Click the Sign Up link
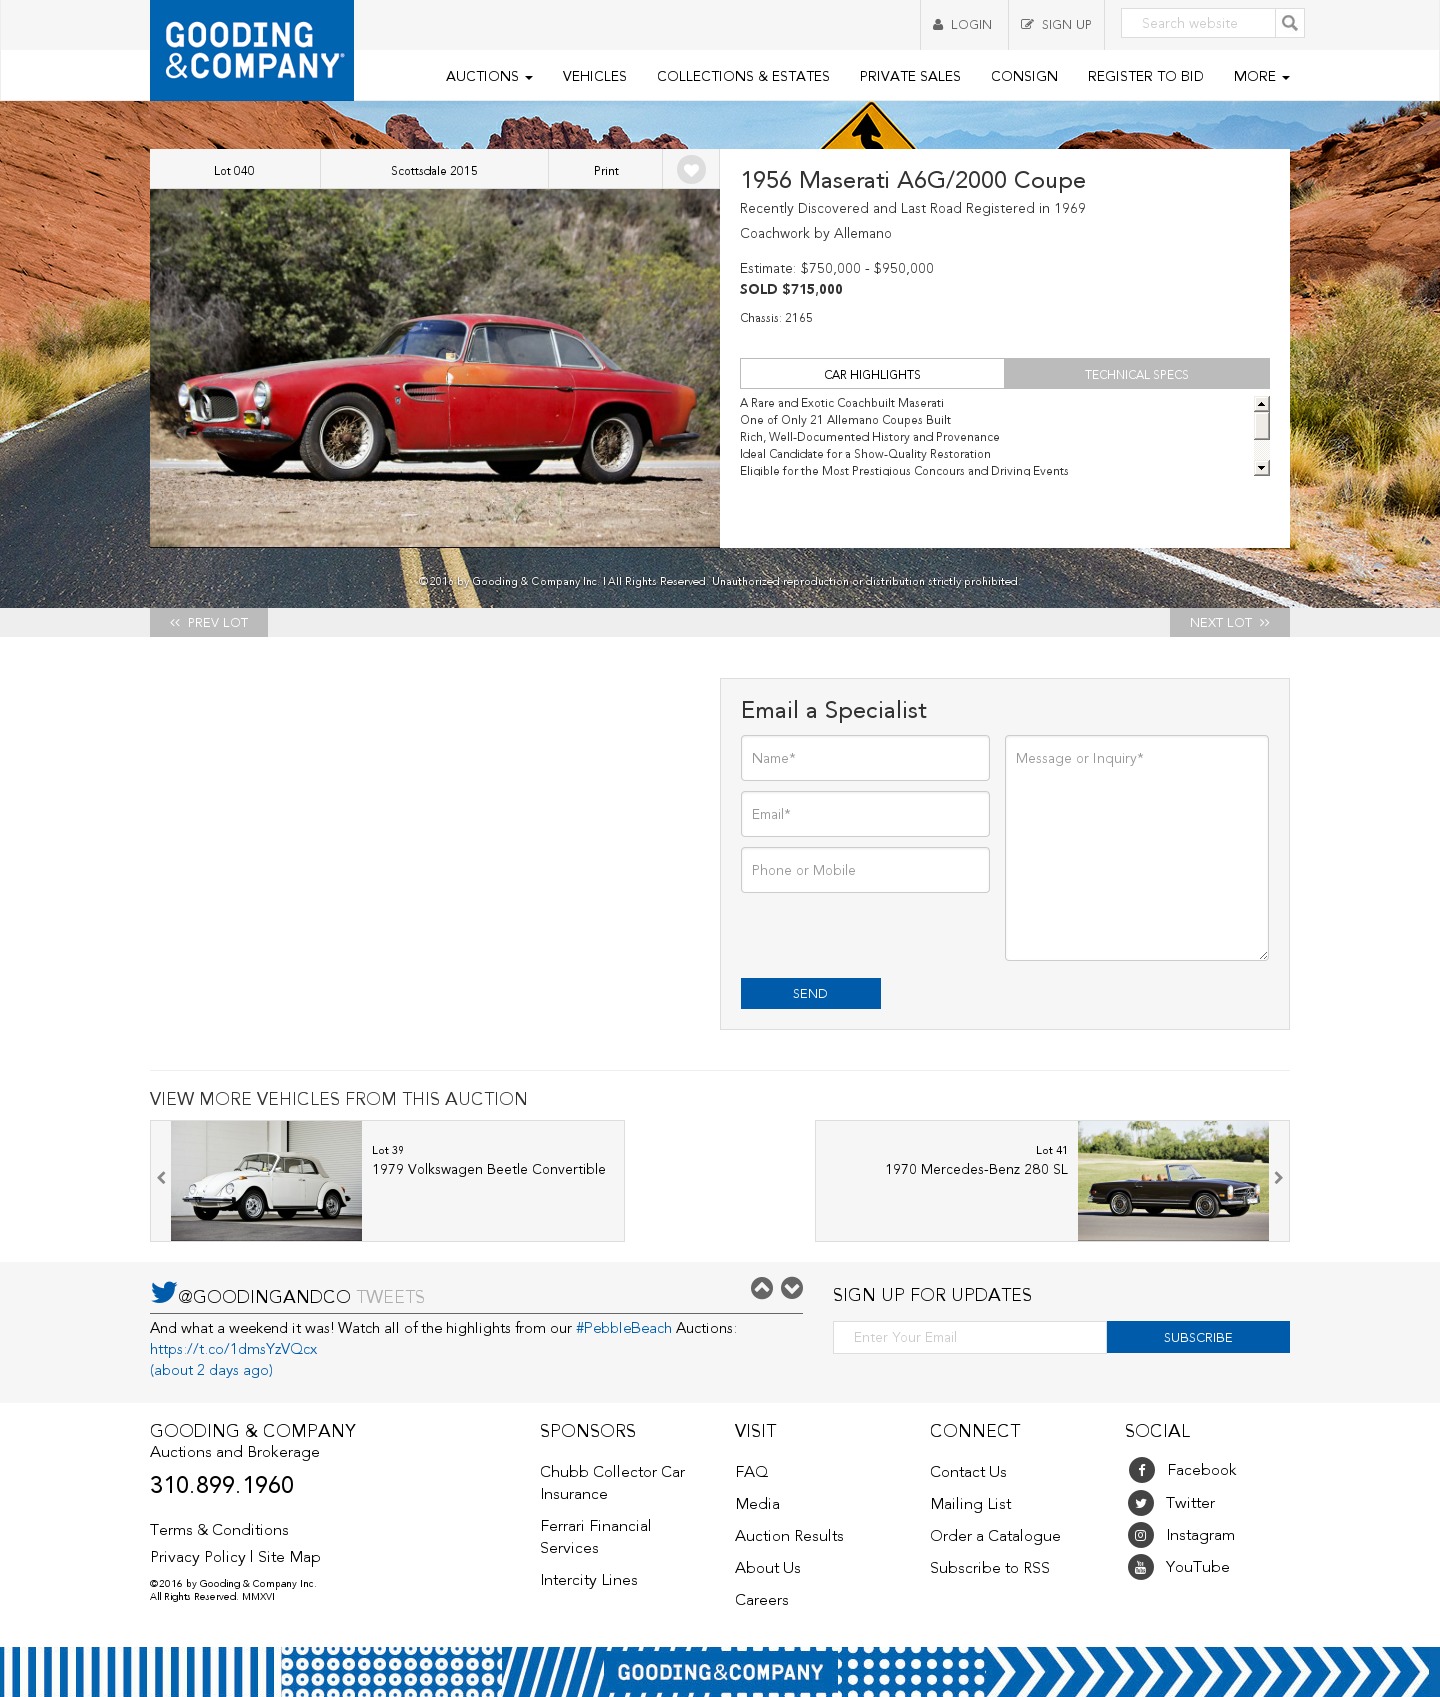Image resolution: width=1440 pixels, height=1697 pixels. [x=1056, y=24]
